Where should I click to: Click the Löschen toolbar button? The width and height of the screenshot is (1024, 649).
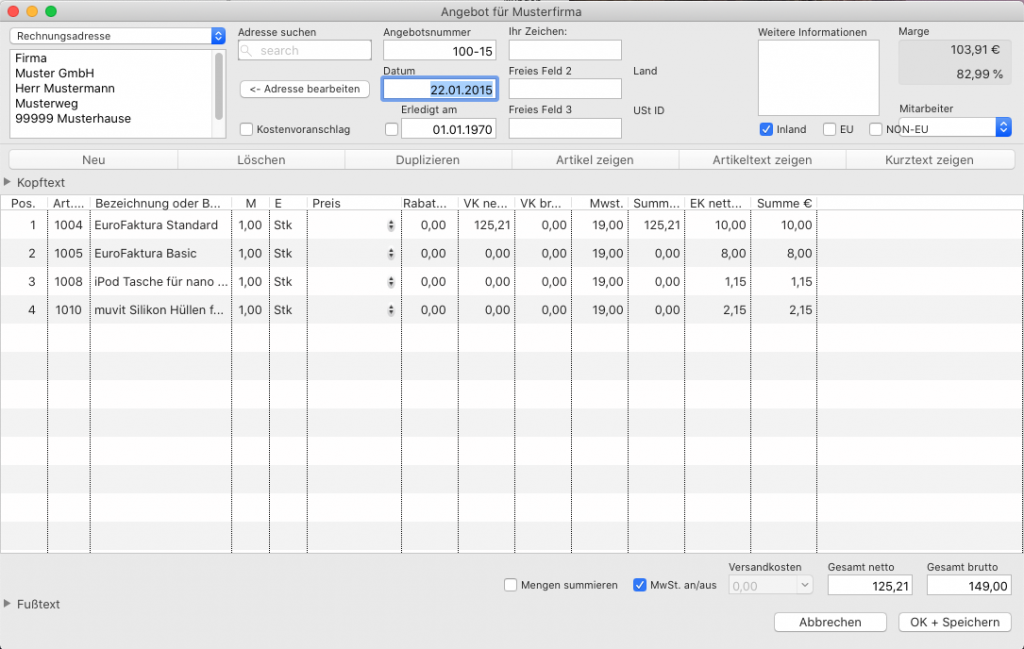261,160
